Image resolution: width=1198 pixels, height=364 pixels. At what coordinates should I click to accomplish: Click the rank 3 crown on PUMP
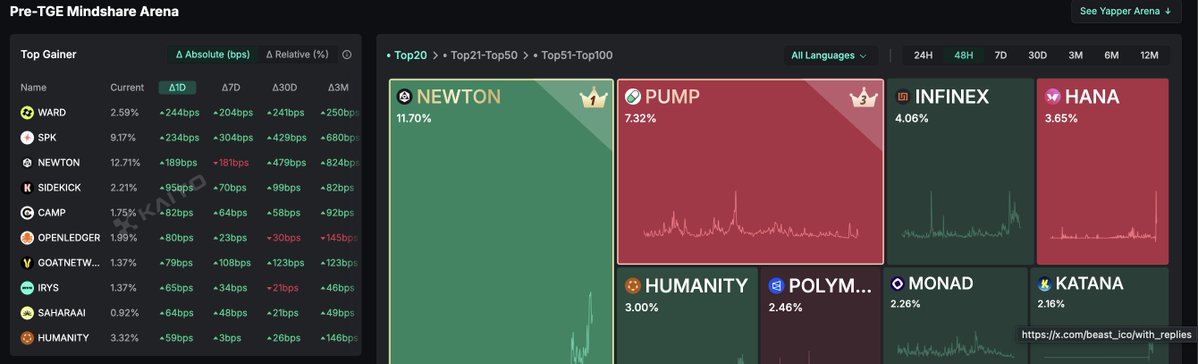coord(863,98)
